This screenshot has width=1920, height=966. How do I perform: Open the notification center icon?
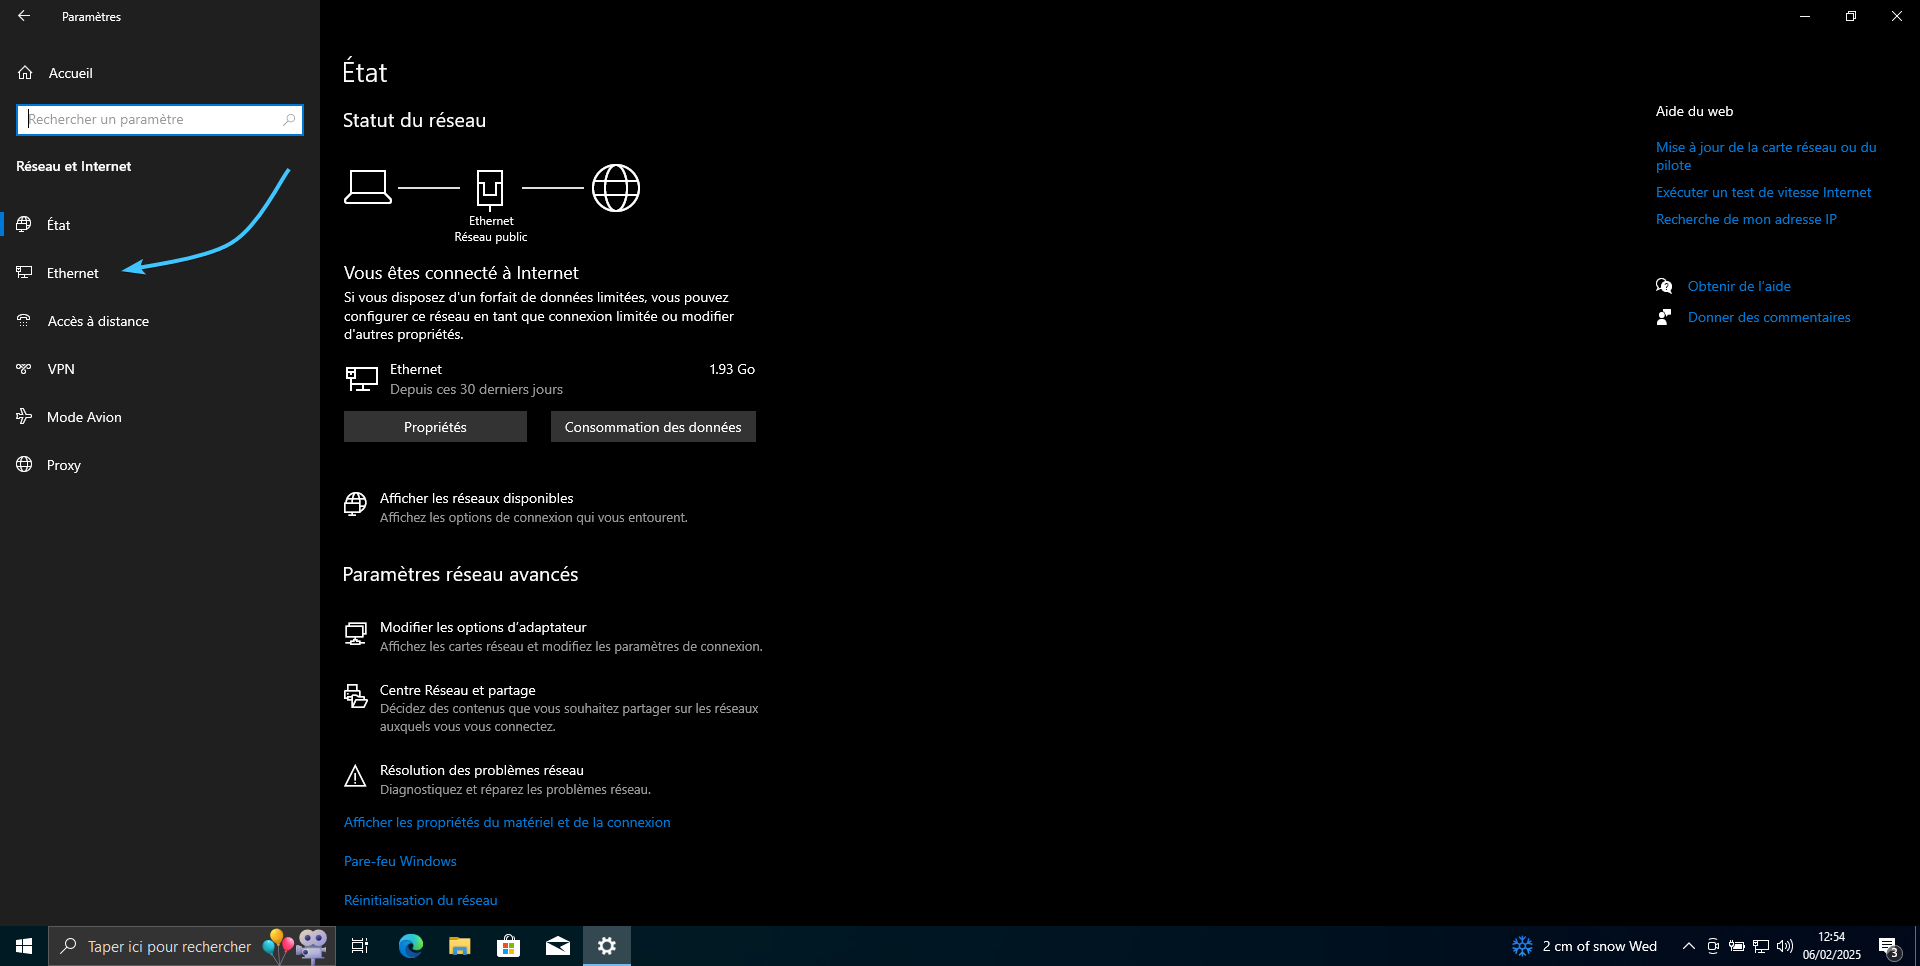(1889, 946)
